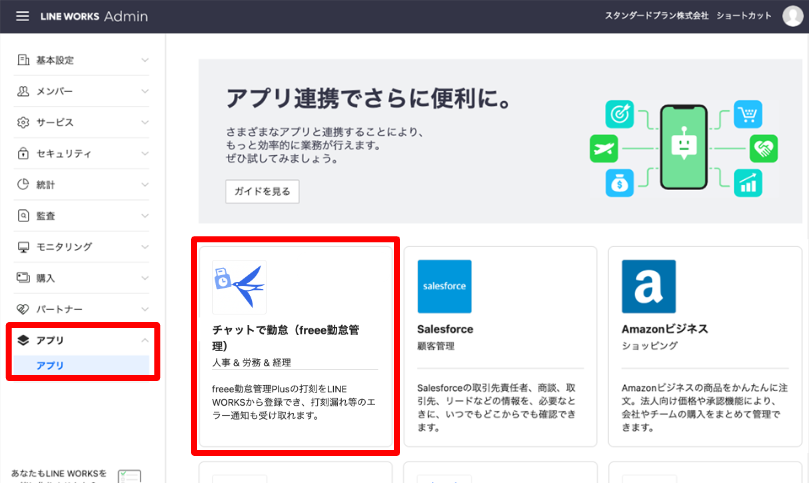Open the Amazonビジネス app title

665,329
